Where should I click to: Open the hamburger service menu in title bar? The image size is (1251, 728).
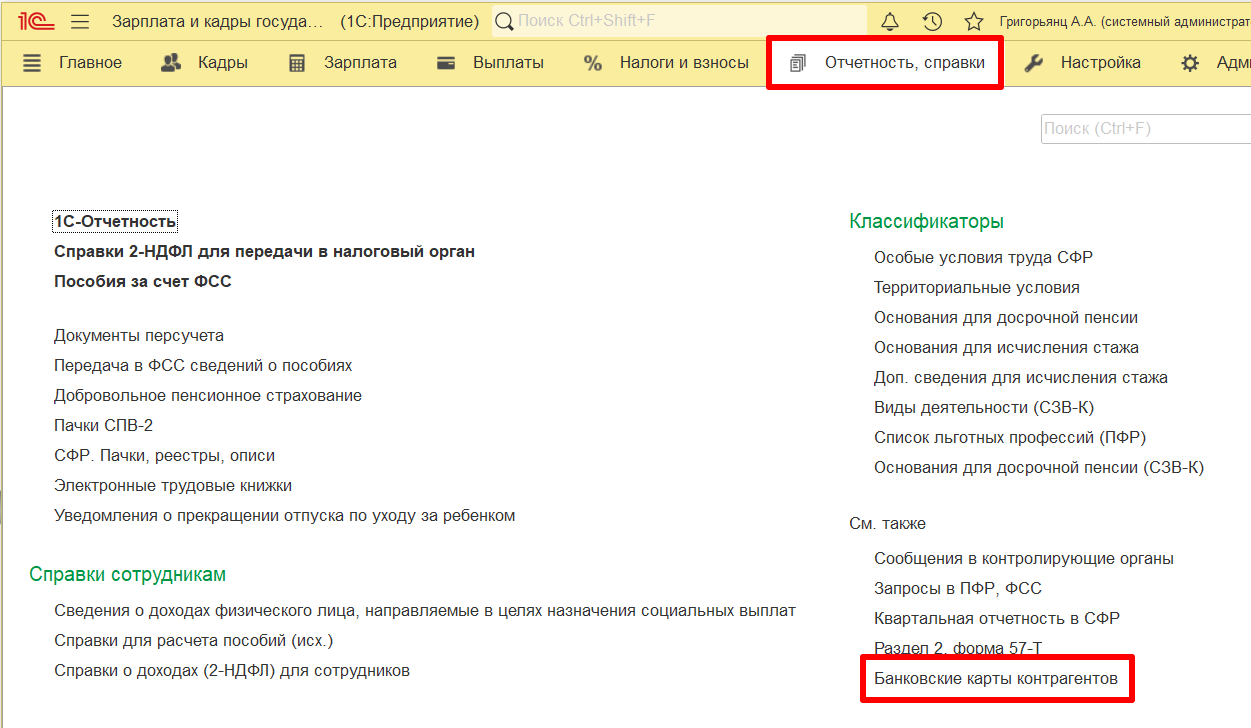coord(81,21)
